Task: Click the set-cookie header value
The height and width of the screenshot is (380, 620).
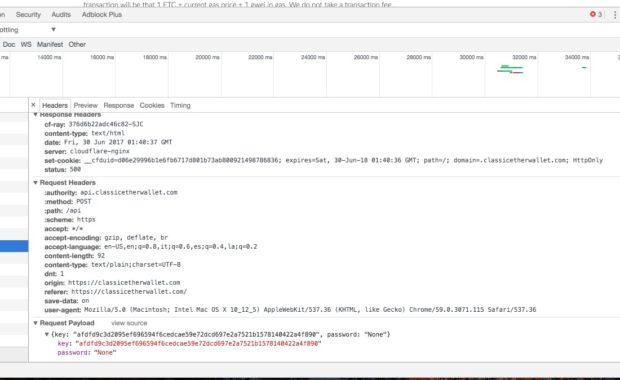Action: 343,160
